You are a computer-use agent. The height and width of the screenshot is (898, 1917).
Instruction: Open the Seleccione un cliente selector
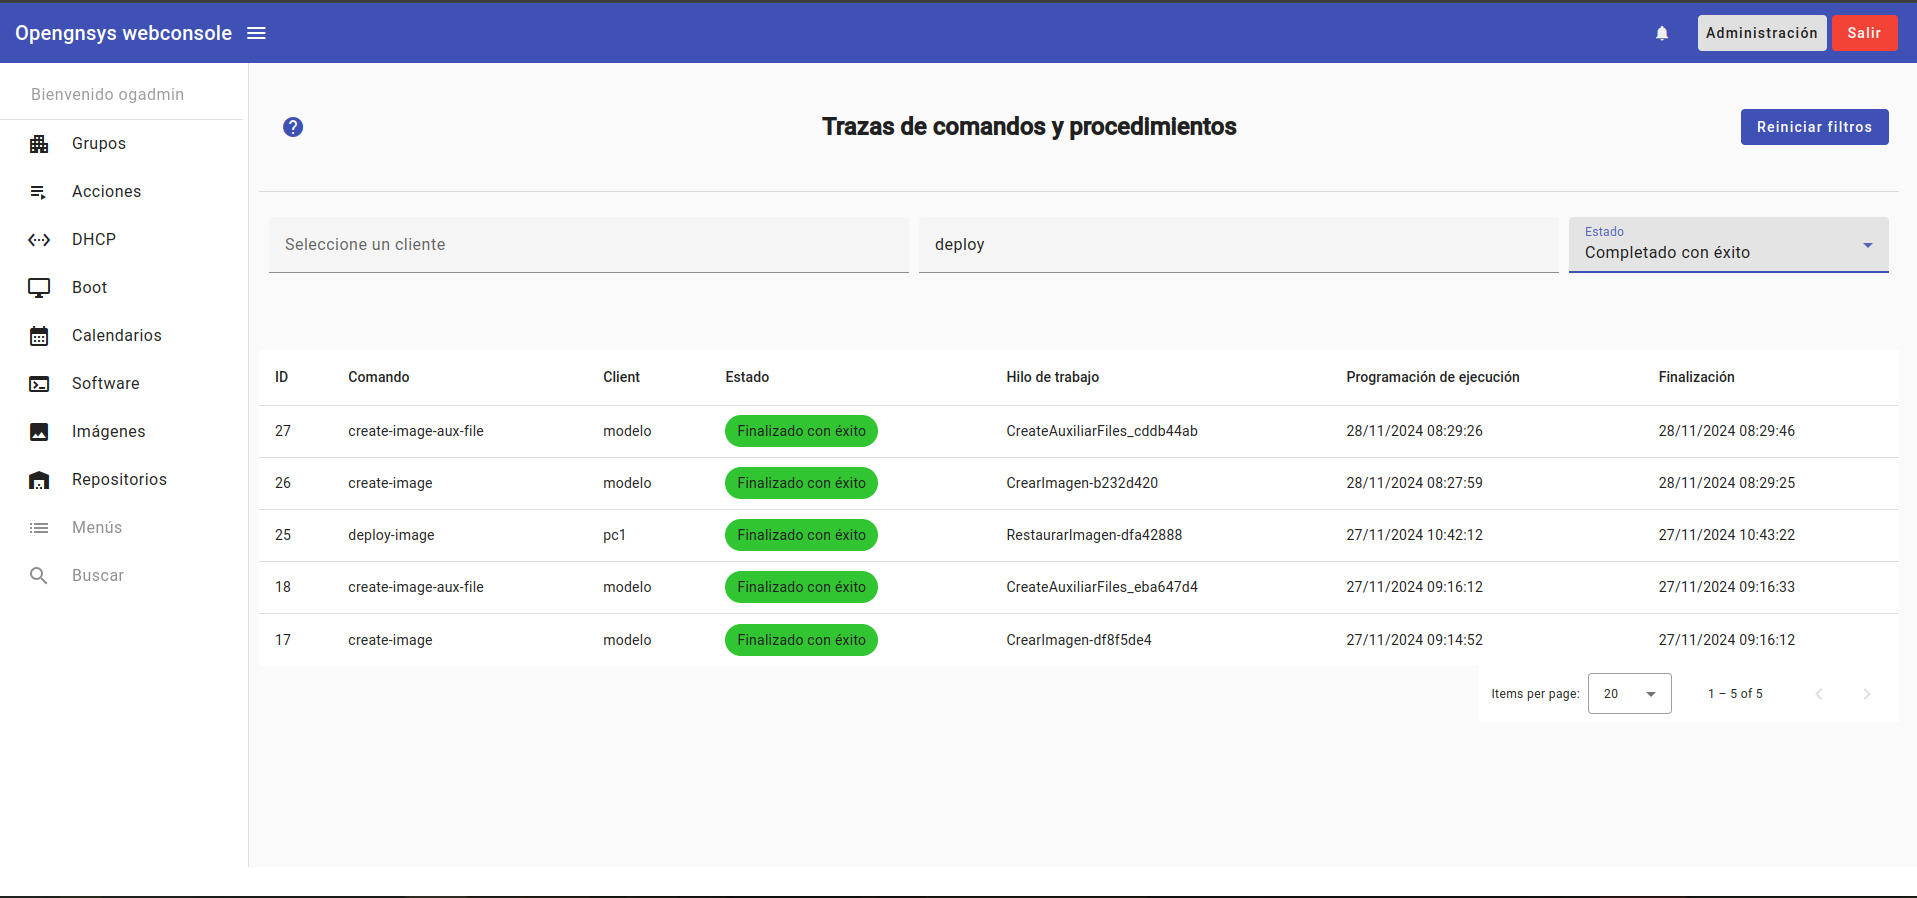588,245
